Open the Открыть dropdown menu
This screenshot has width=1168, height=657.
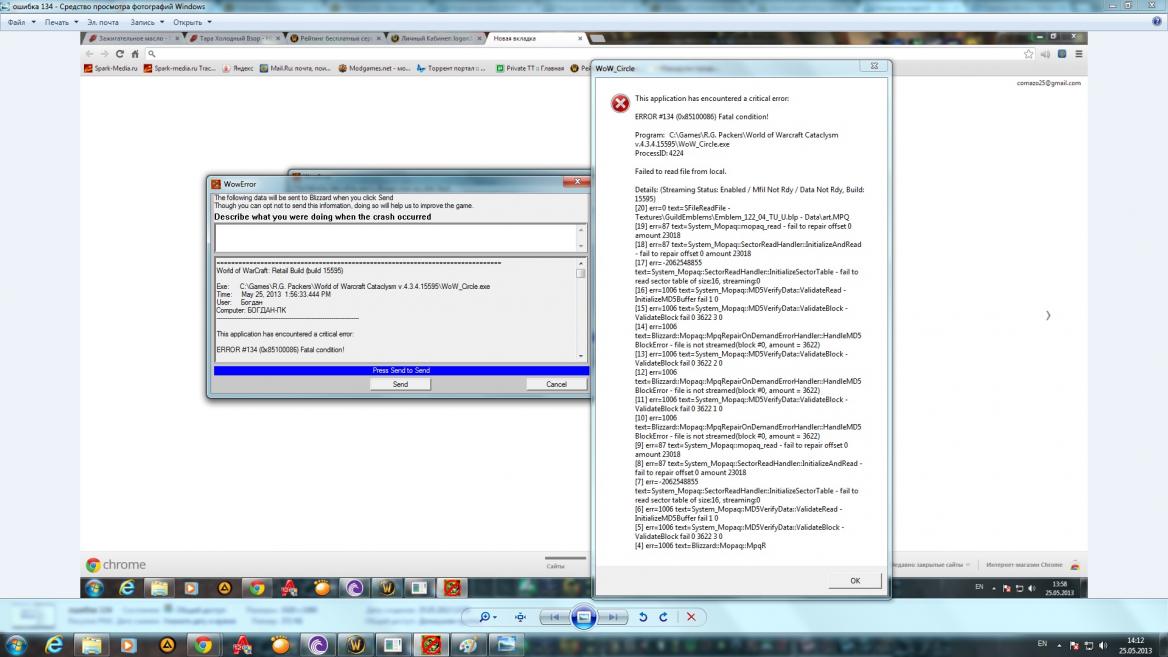190,22
